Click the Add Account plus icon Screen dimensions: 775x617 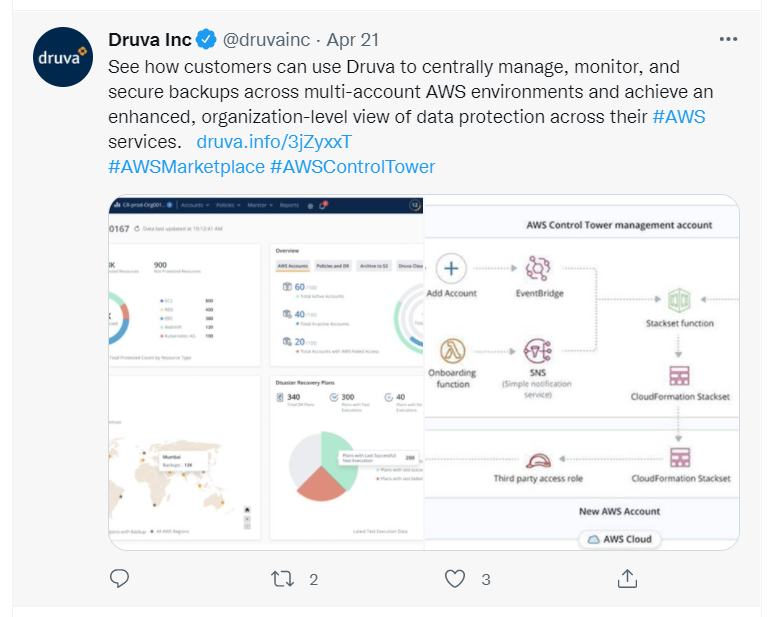[x=452, y=269]
